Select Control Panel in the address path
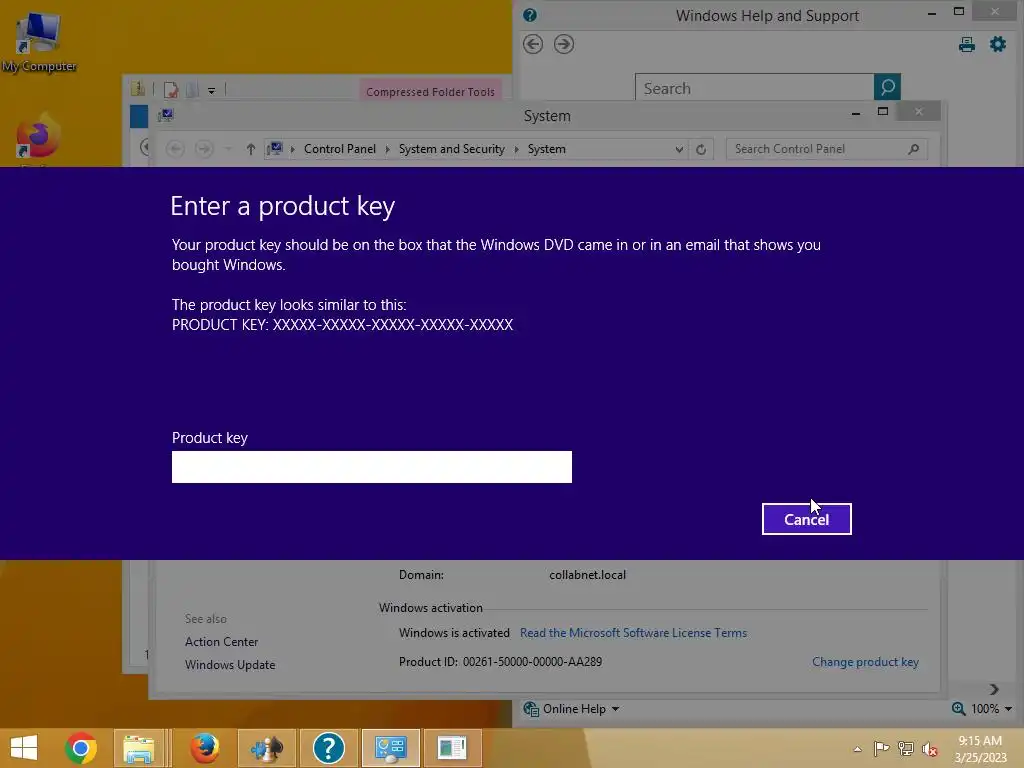The image size is (1024, 768). (x=340, y=149)
